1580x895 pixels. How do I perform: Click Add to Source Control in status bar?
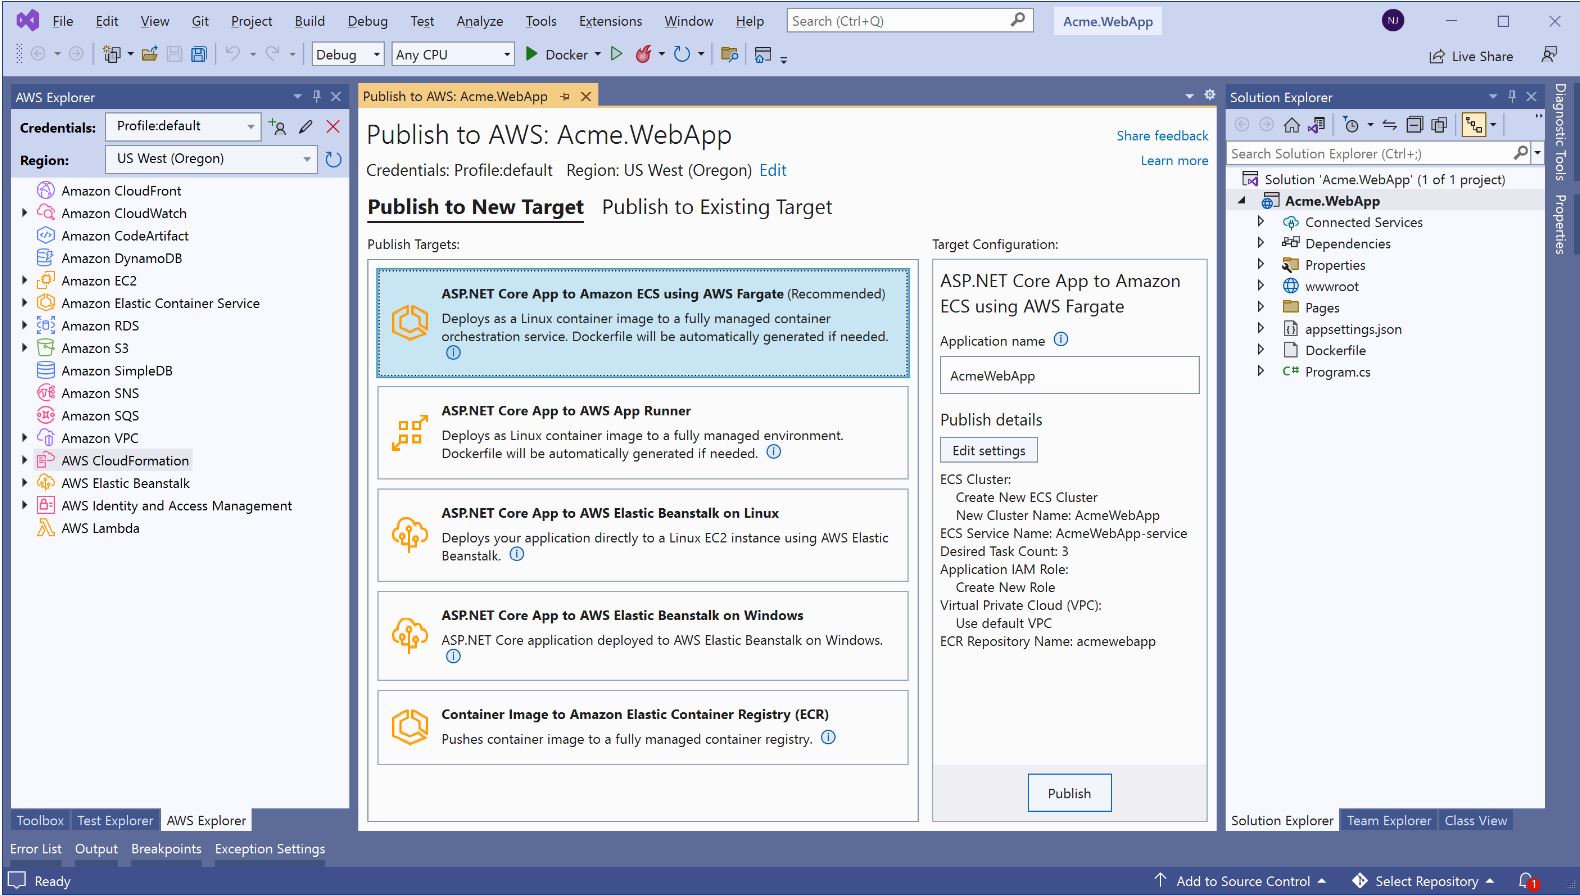[1240, 881]
